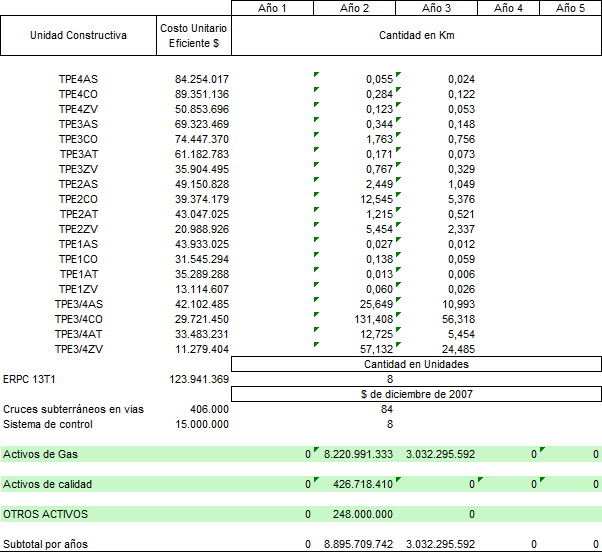Image resolution: width=602 pixels, height=552 pixels.
Task: Click the Año 3 column header
Action: point(436,8)
